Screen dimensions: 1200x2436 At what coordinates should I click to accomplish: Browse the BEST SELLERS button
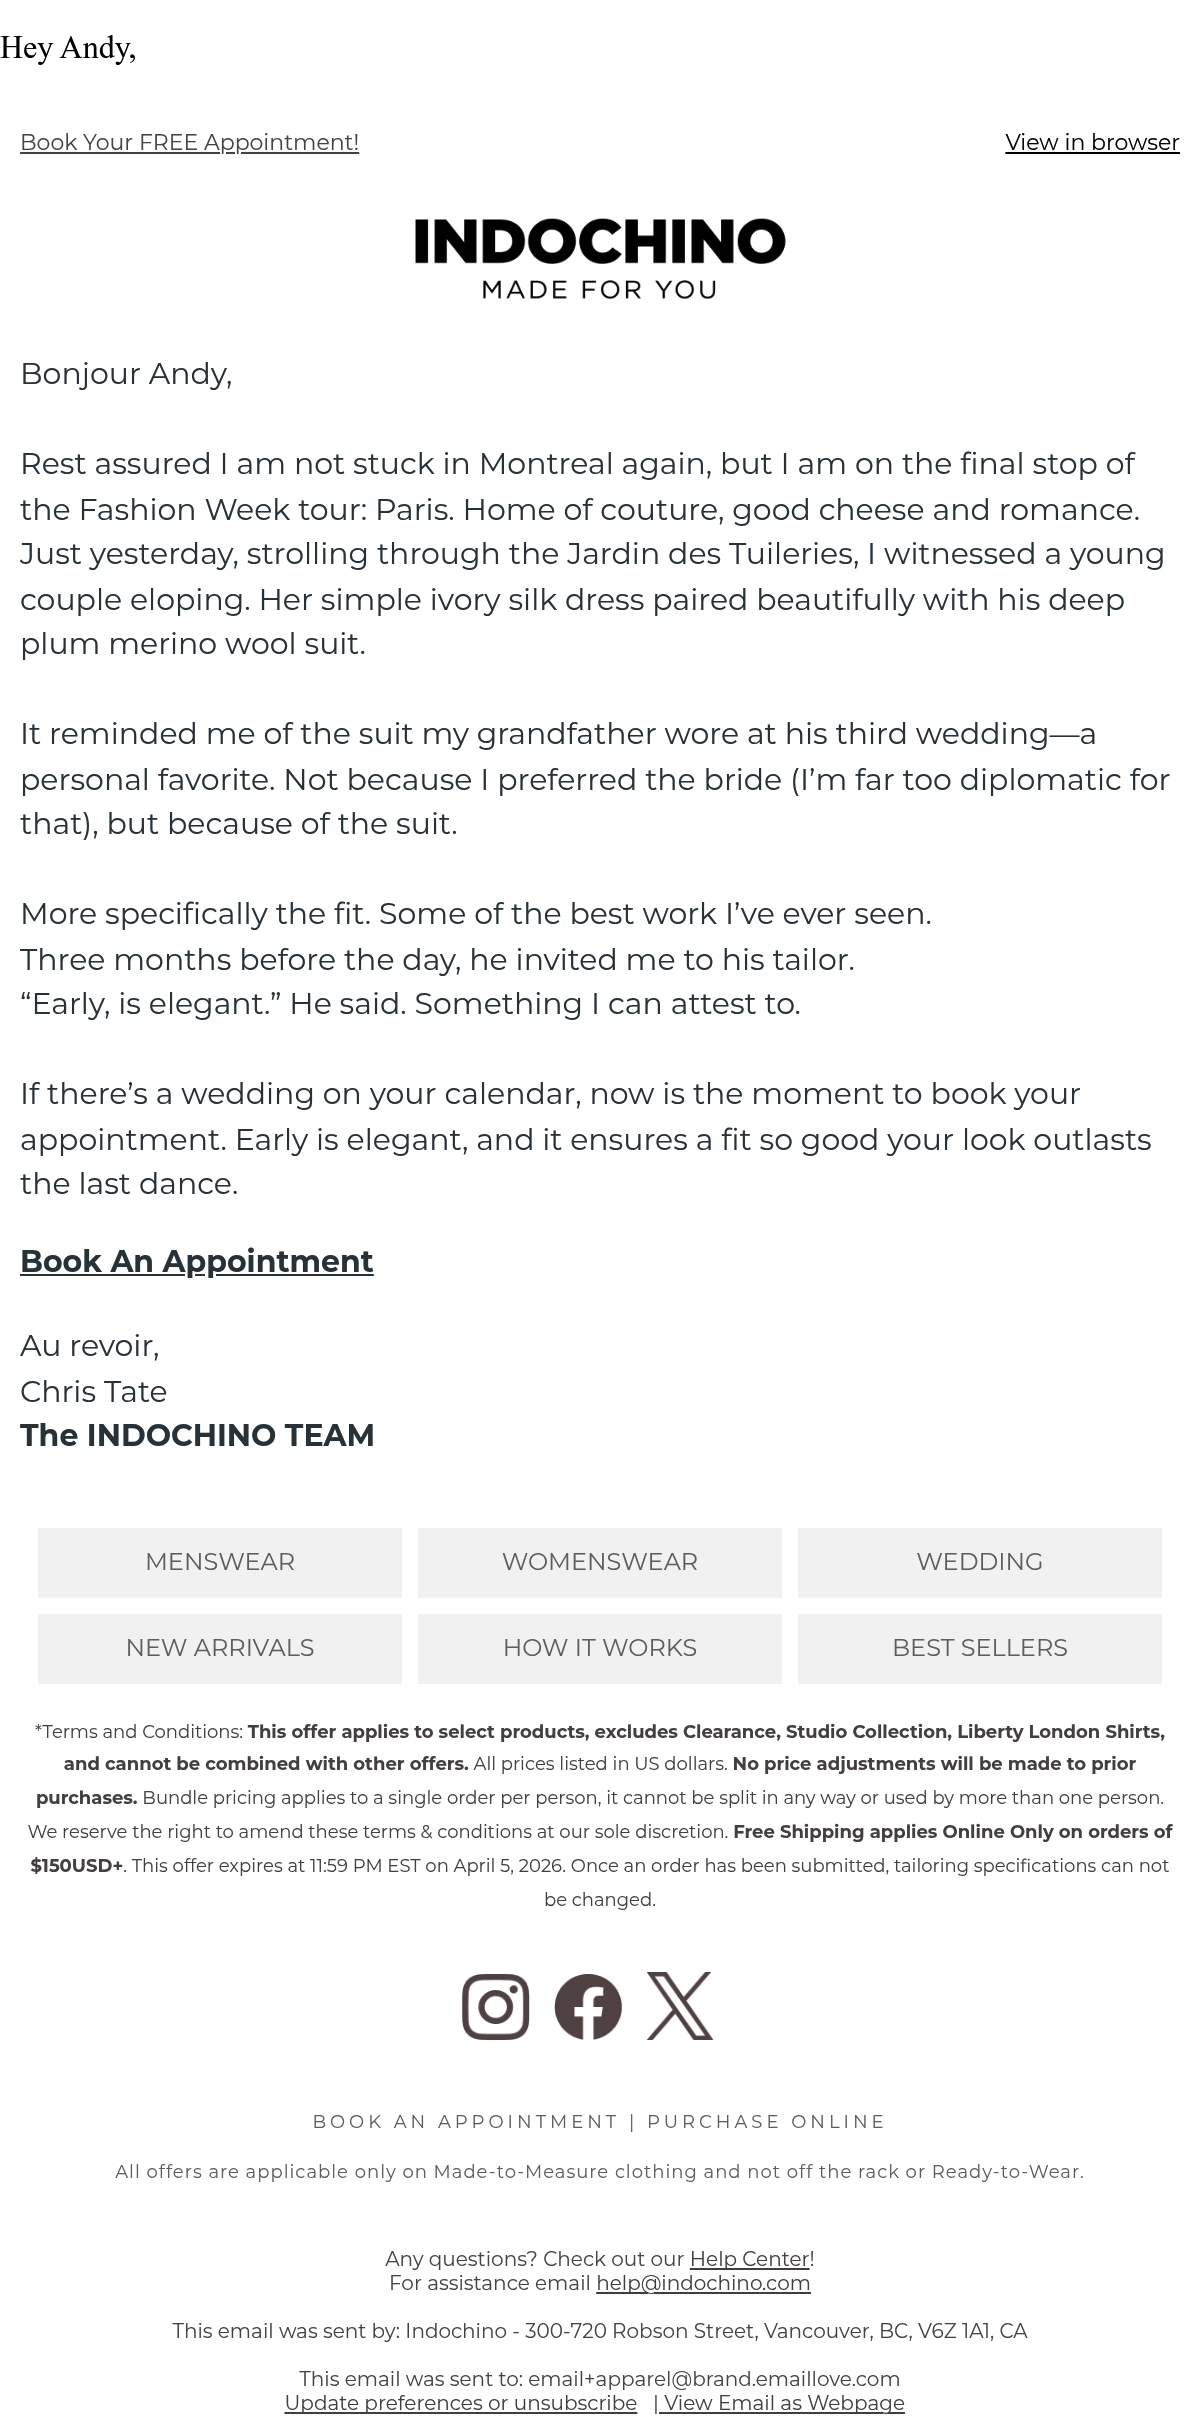pos(980,1648)
